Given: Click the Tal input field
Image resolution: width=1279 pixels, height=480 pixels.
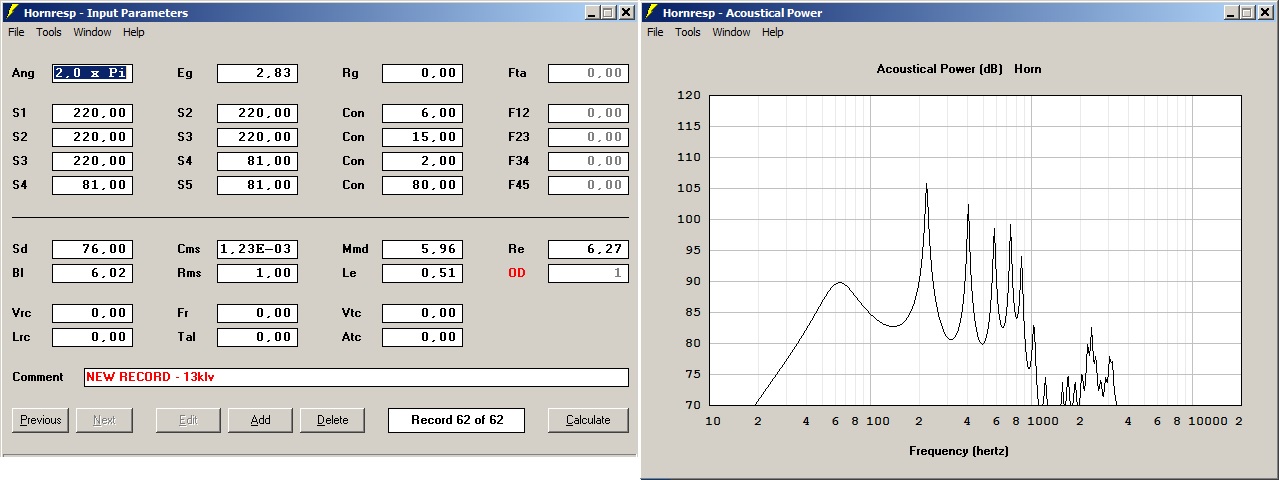Looking at the screenshot, I should (257, 337).
